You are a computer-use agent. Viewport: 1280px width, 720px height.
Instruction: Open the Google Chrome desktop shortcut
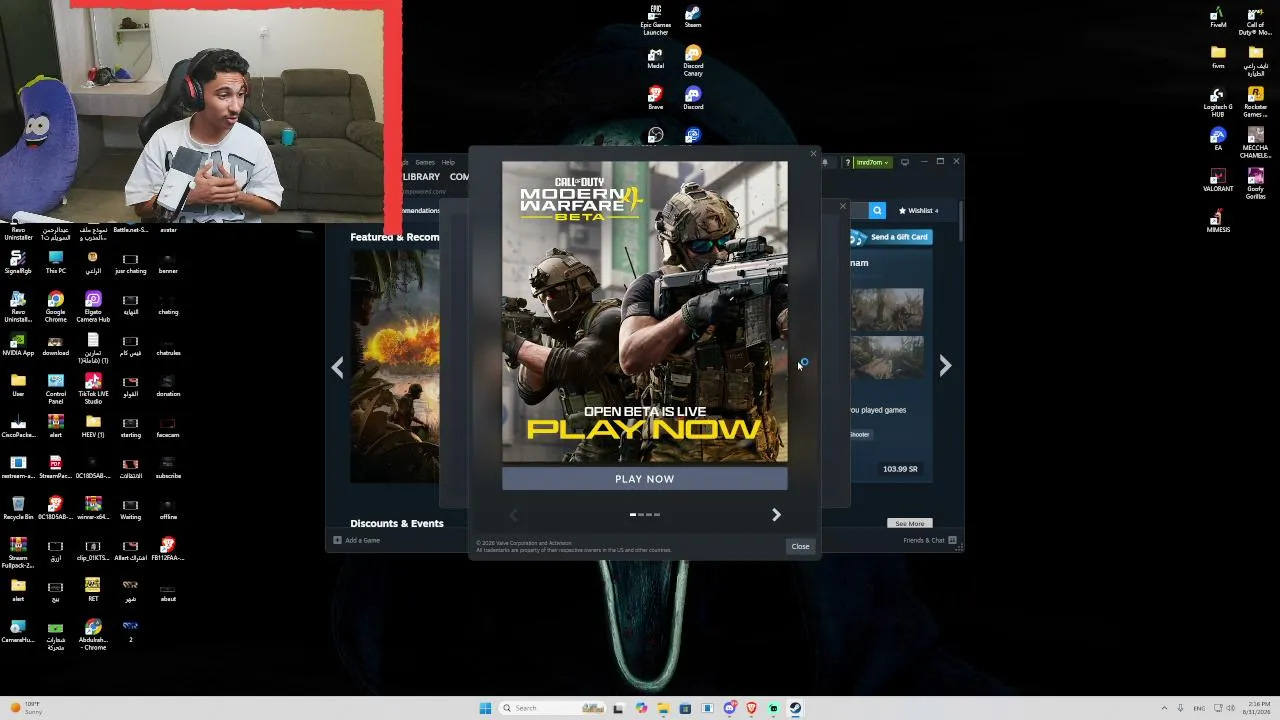(x=55, y=306)
